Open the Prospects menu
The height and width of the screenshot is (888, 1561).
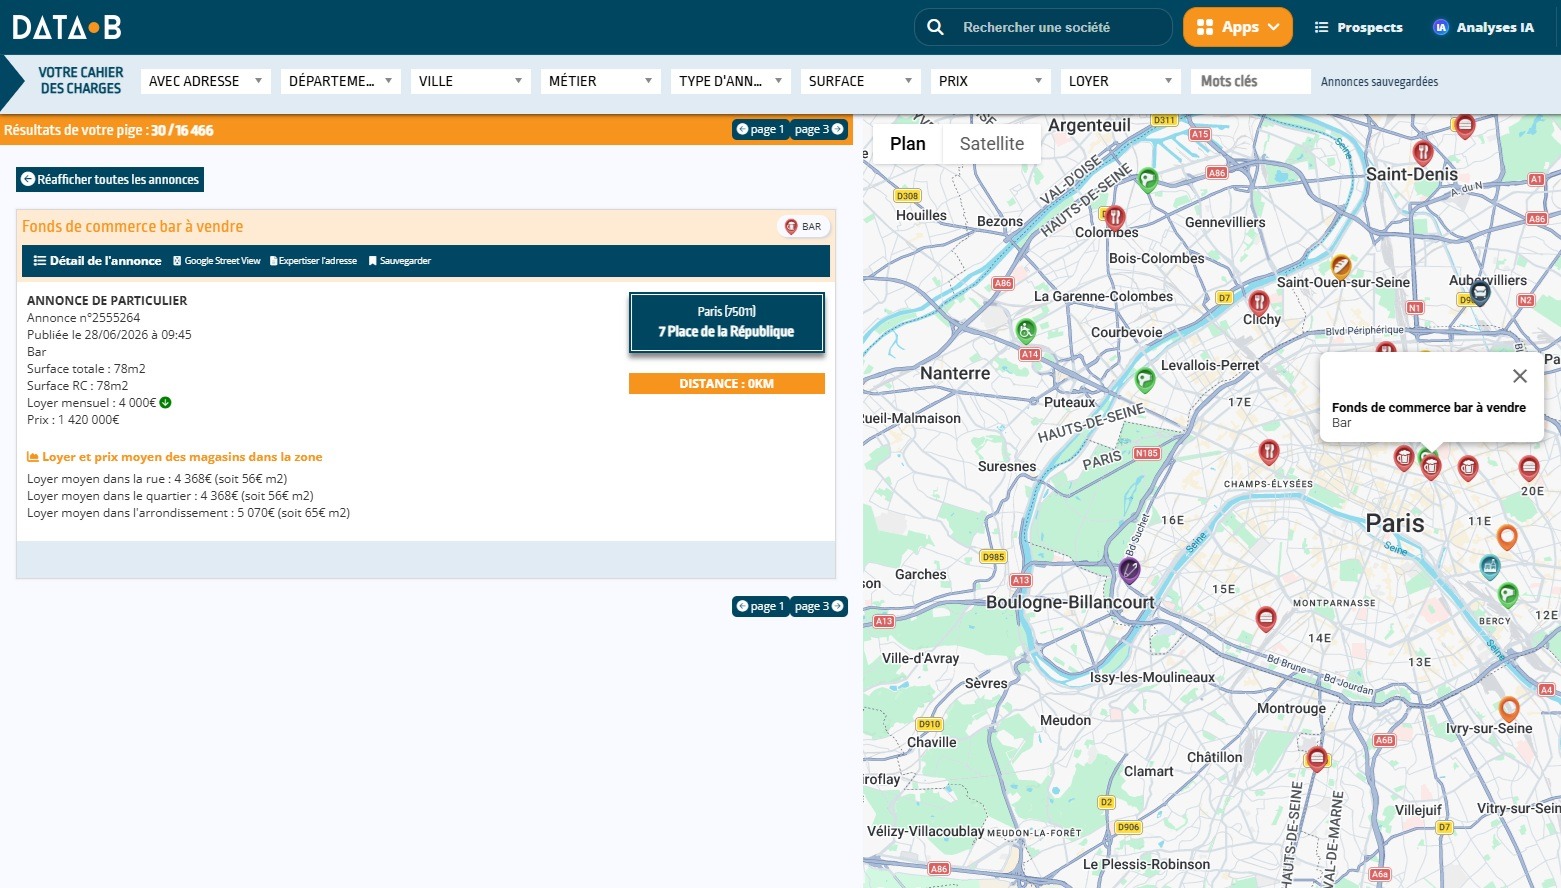(x=1358, y=27)
